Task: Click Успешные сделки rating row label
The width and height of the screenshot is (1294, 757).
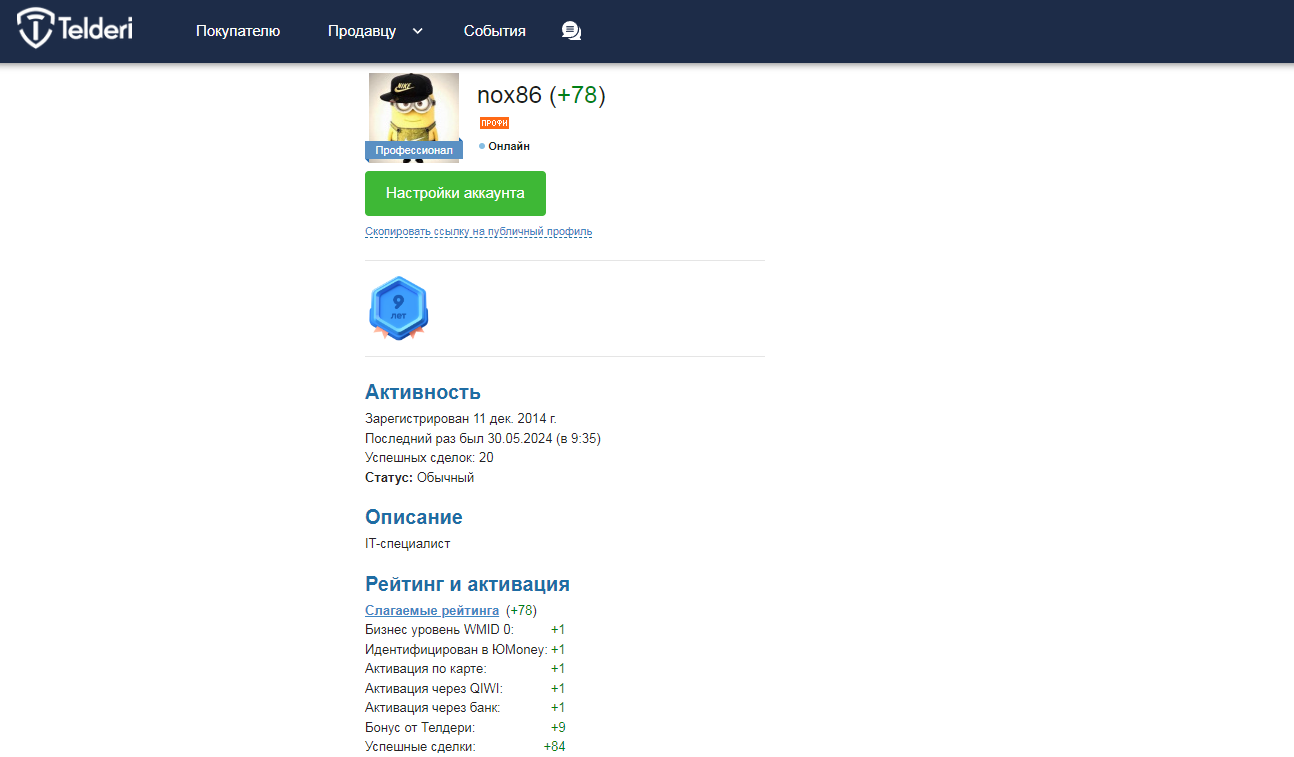Action: pyautogui.click(x=420, y=747)
